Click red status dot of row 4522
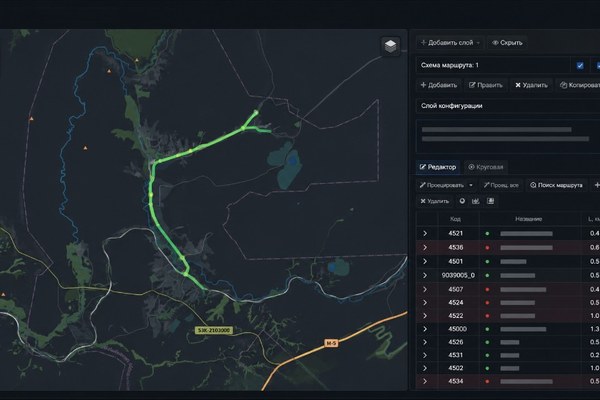This screenshot has height=400, width=600. [488, 316]
